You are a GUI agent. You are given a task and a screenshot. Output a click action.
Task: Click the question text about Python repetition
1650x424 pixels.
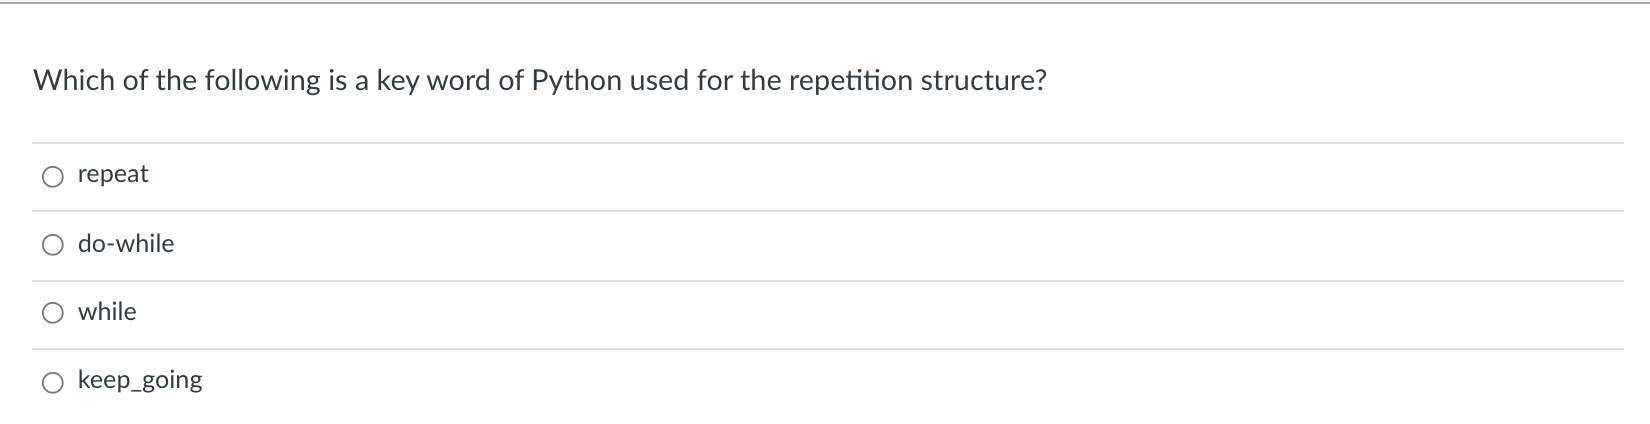[540, 80]
